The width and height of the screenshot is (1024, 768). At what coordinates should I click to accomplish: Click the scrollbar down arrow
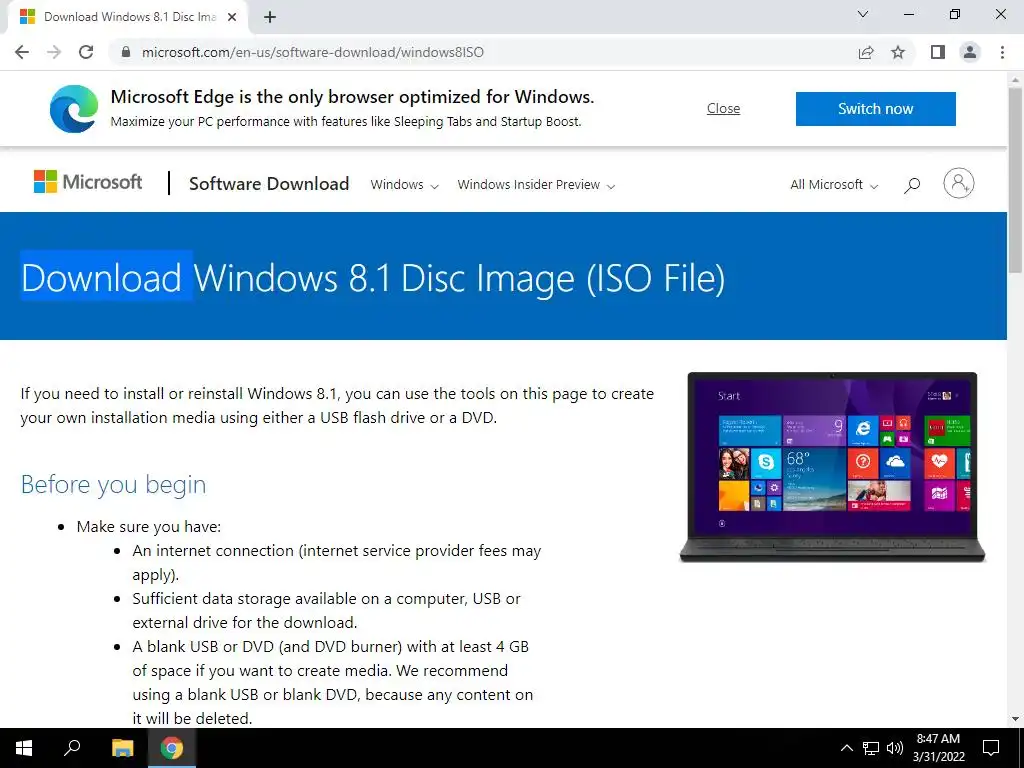pyautogui.click(x=1015, y=719)
